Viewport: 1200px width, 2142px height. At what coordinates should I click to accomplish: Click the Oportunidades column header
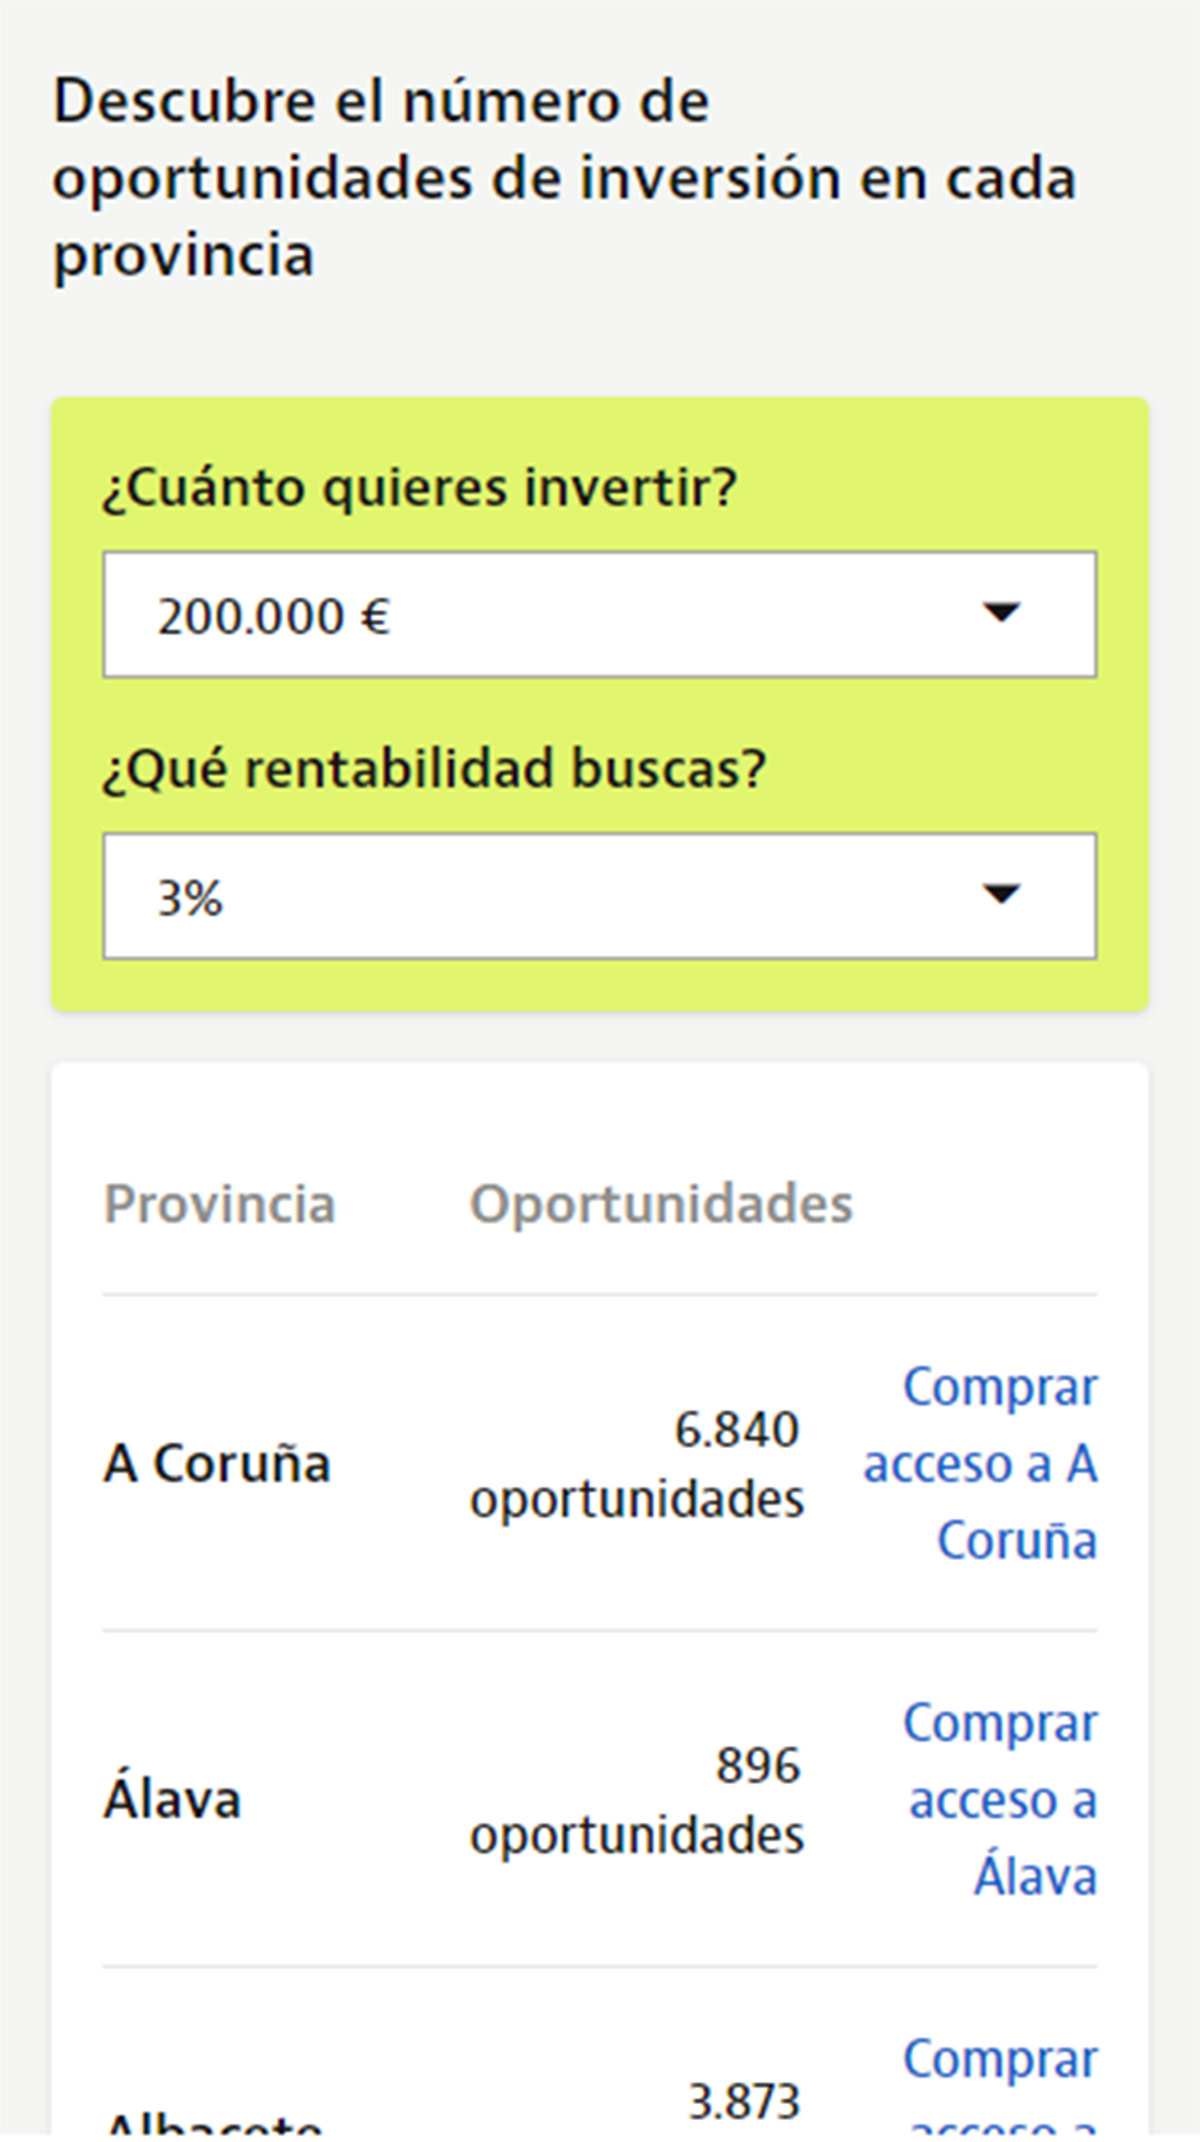[x=661, y=1204]
